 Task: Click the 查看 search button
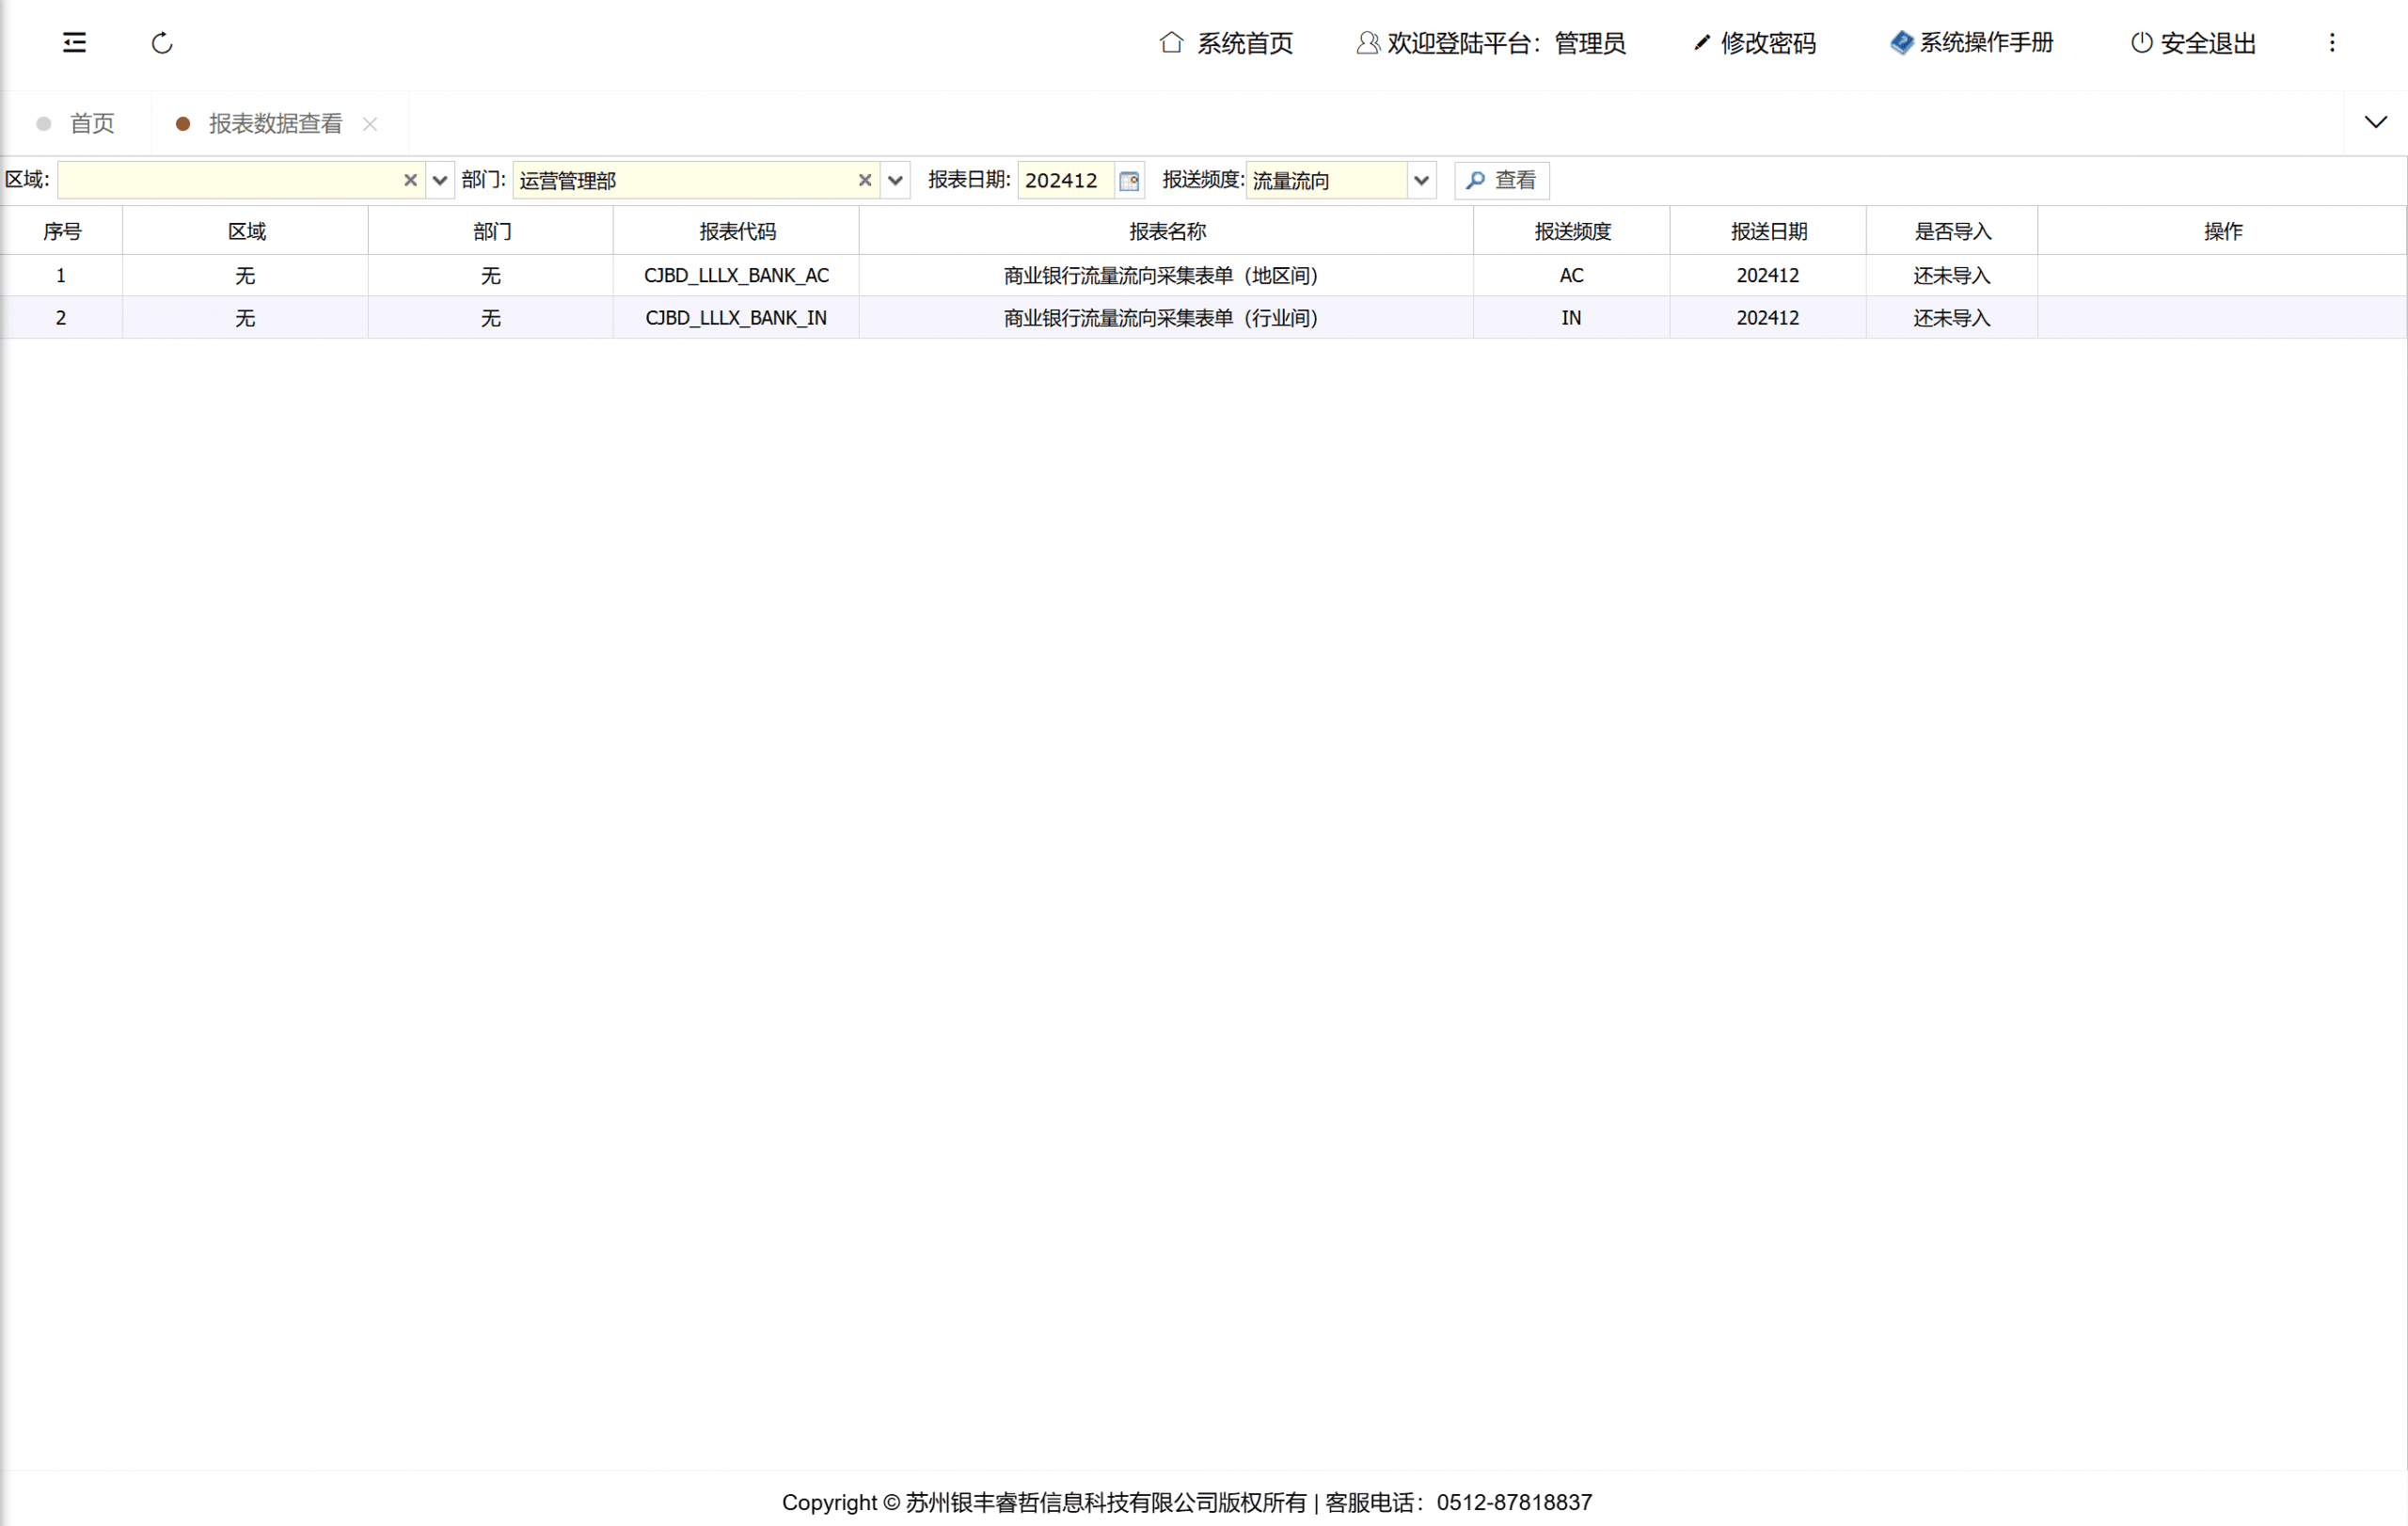pos(1501,181)
